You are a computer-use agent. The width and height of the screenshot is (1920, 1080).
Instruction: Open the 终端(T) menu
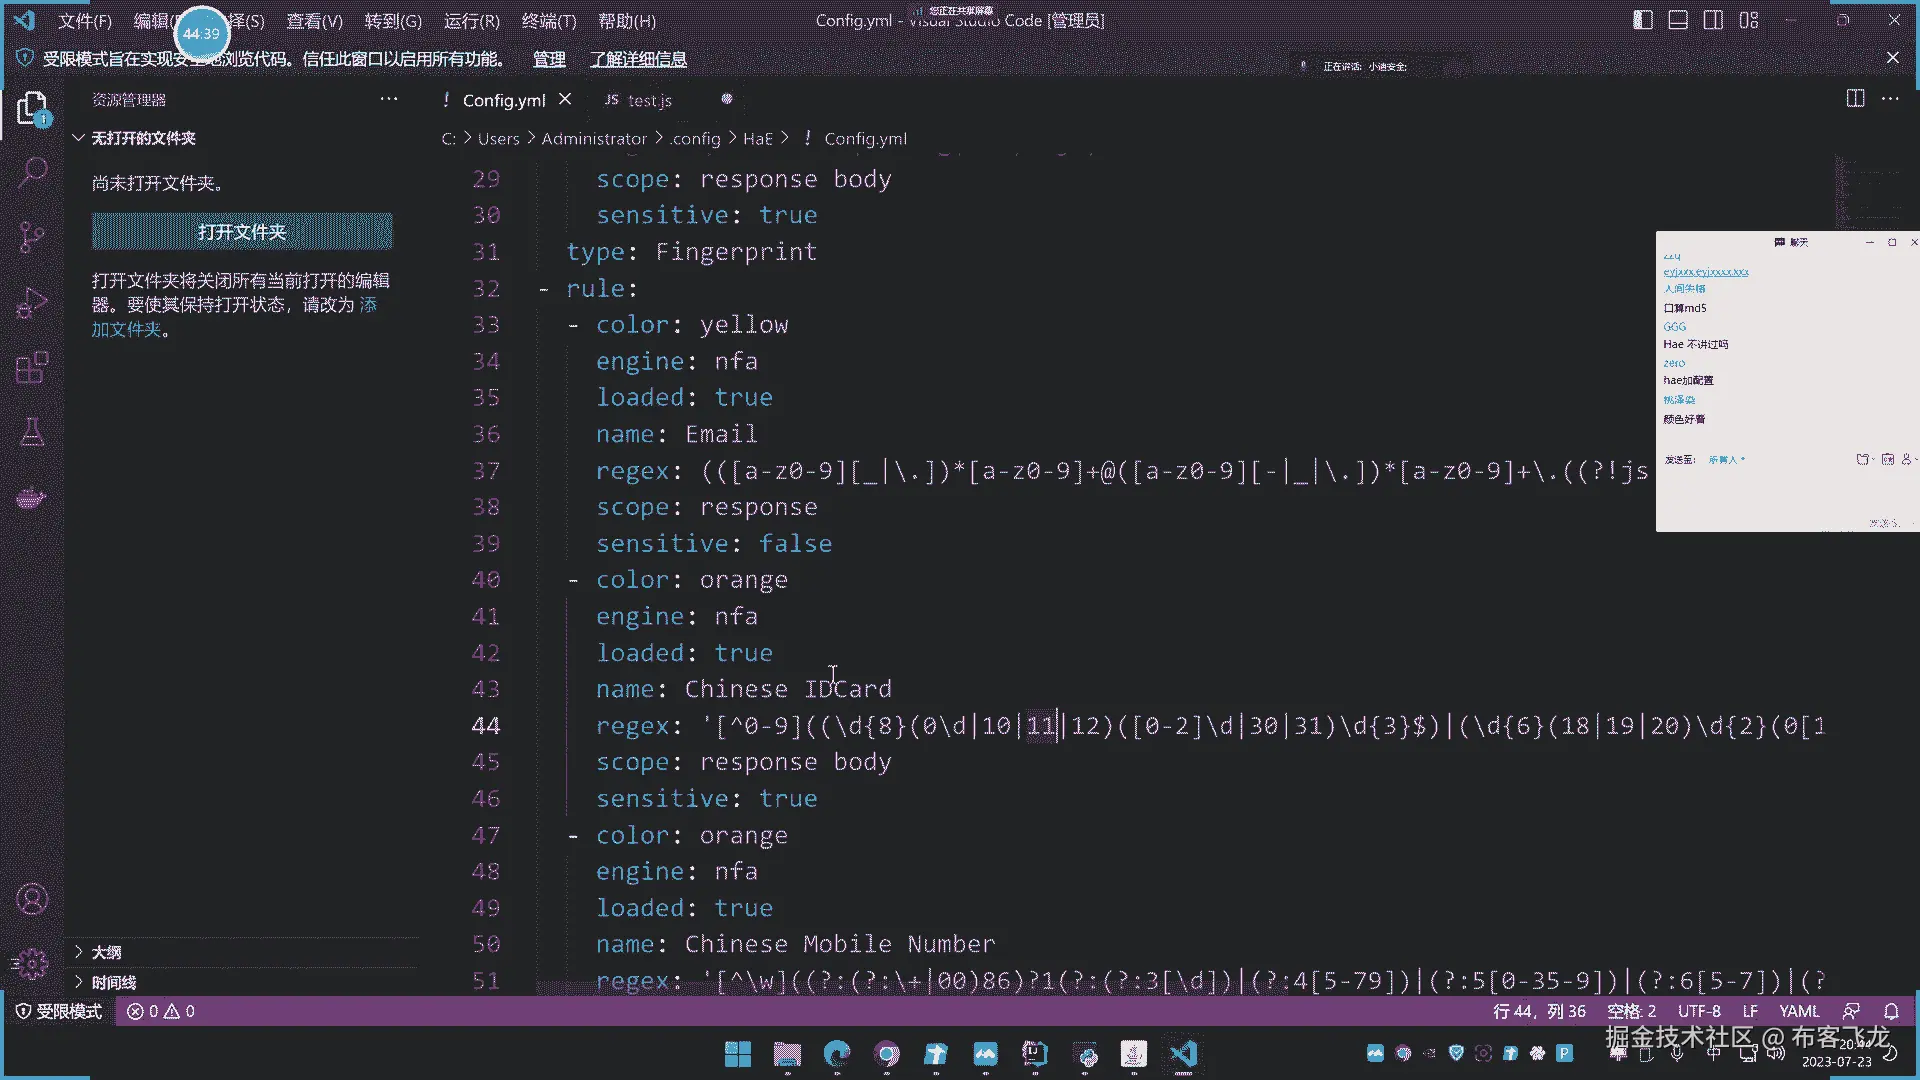click(x=548, y=21)
